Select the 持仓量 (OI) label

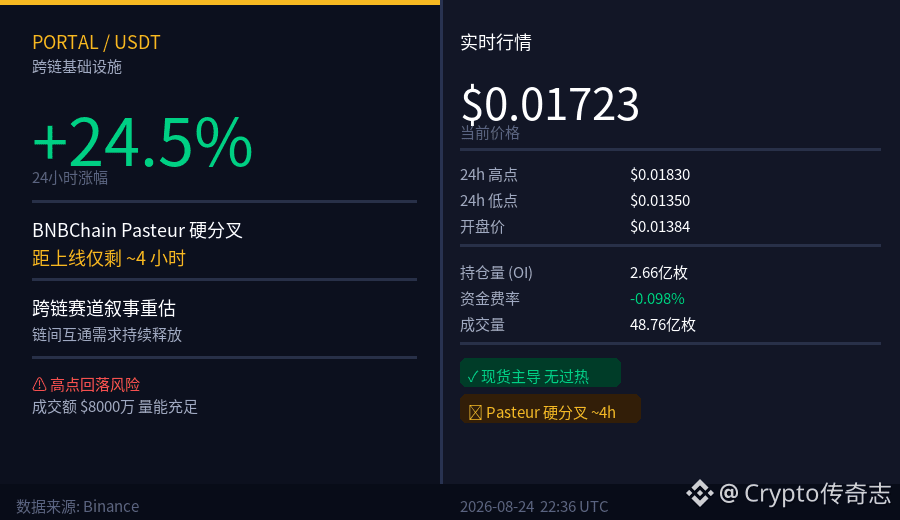[496, 273]
